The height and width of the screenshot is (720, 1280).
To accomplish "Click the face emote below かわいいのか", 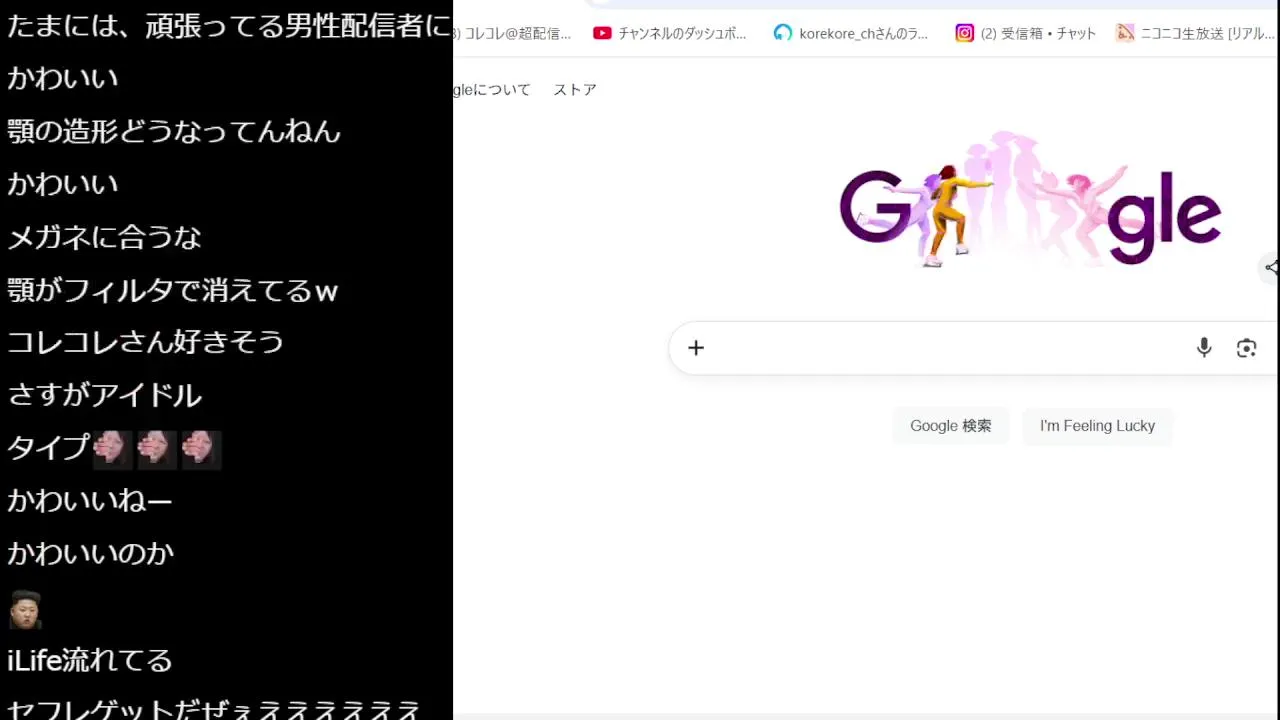I will tap(25, 609).
